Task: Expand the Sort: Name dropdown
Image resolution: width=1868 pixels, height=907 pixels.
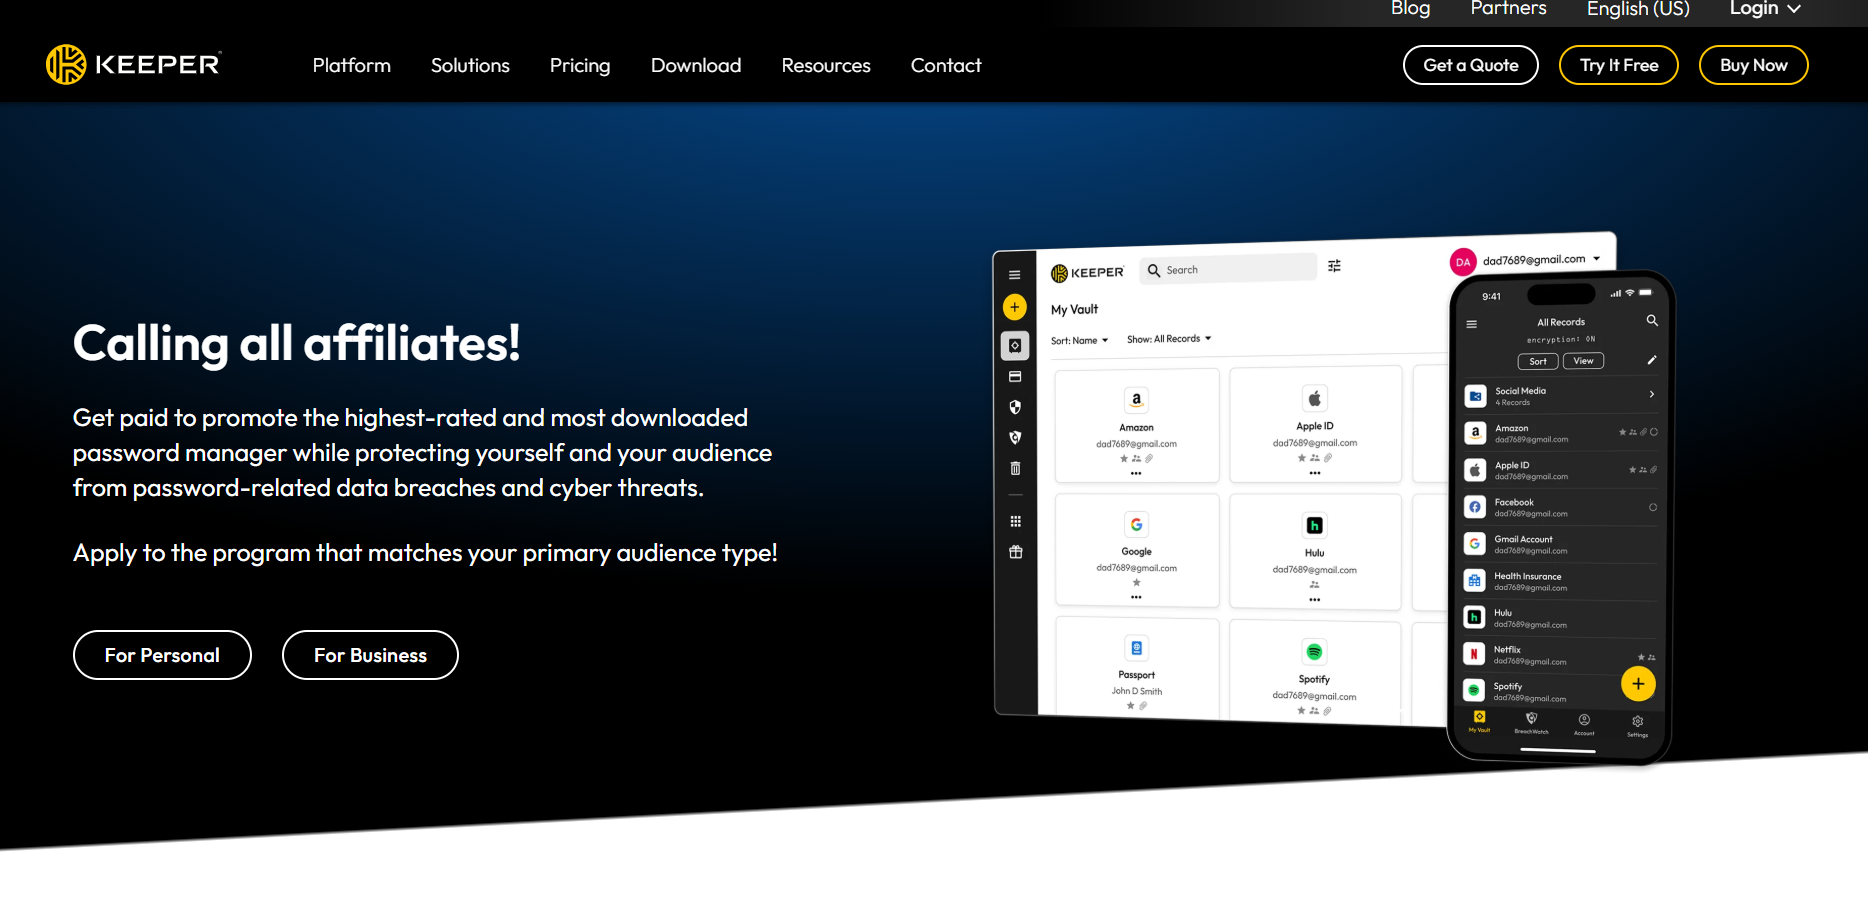Action: [x=1079, y=341]
